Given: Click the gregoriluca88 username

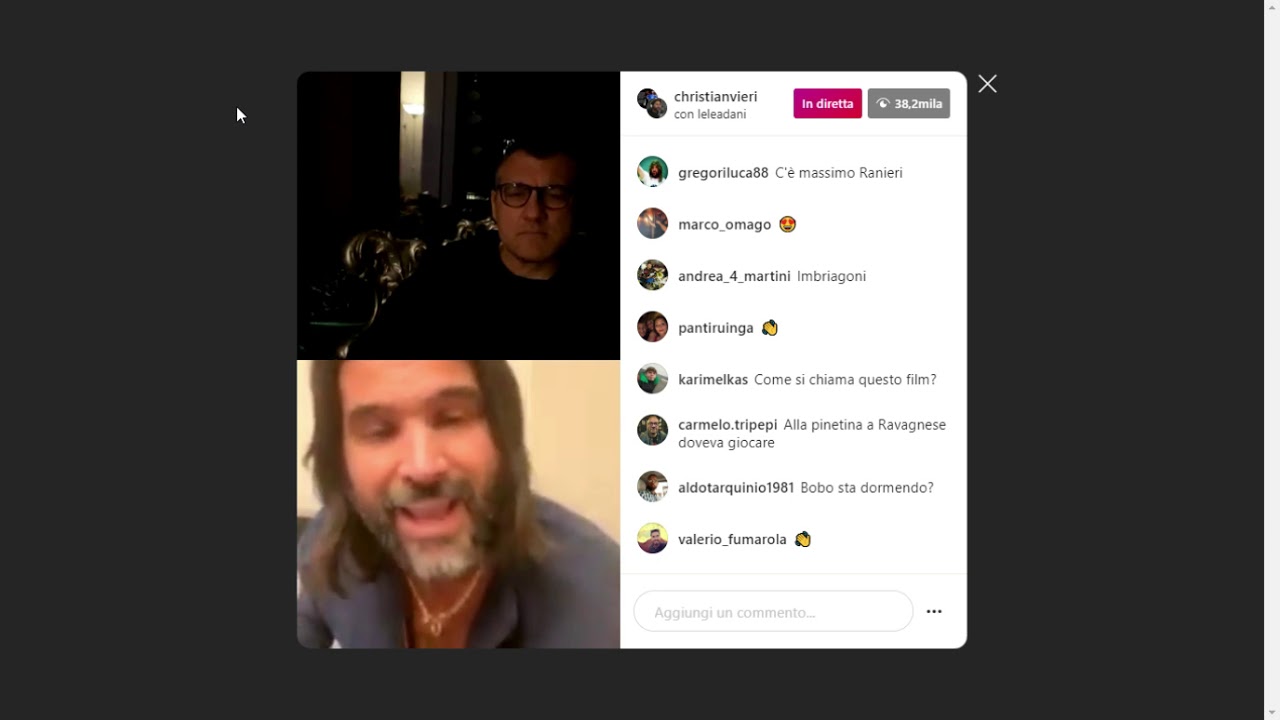Looking at the screenshot, I should pos(723,173).
